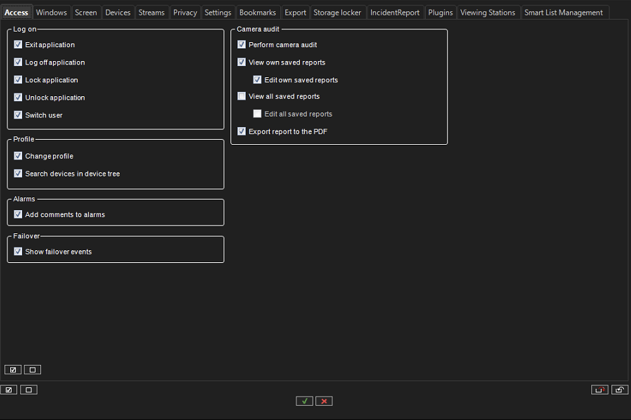Click the check-all icon in the outer footer
631x420 pixels.
point(9,389)
